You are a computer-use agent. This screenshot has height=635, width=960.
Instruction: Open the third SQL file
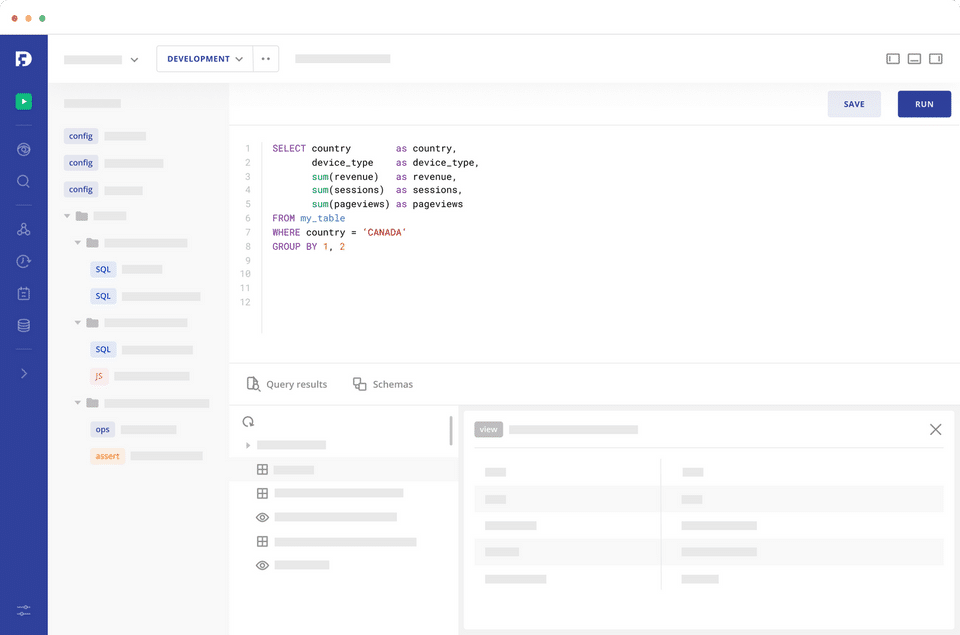(141, 350)
